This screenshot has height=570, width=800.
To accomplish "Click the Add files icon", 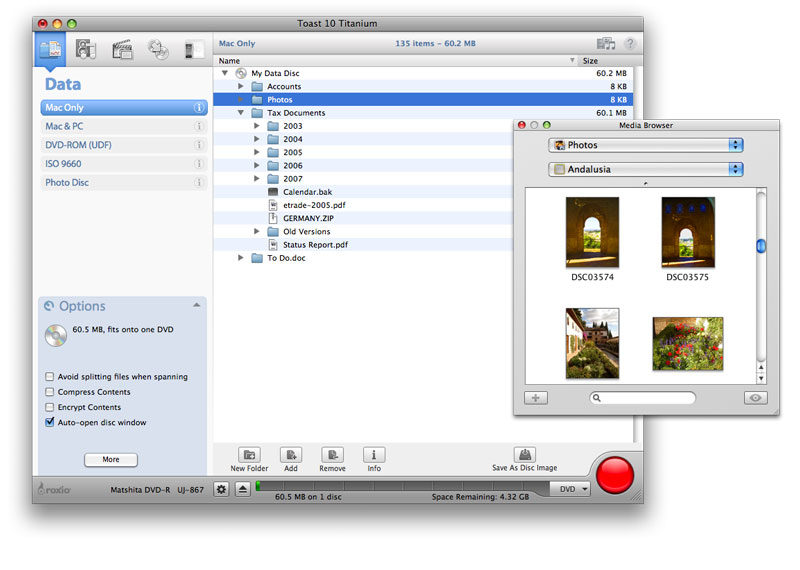I will (x=290, y=455).
